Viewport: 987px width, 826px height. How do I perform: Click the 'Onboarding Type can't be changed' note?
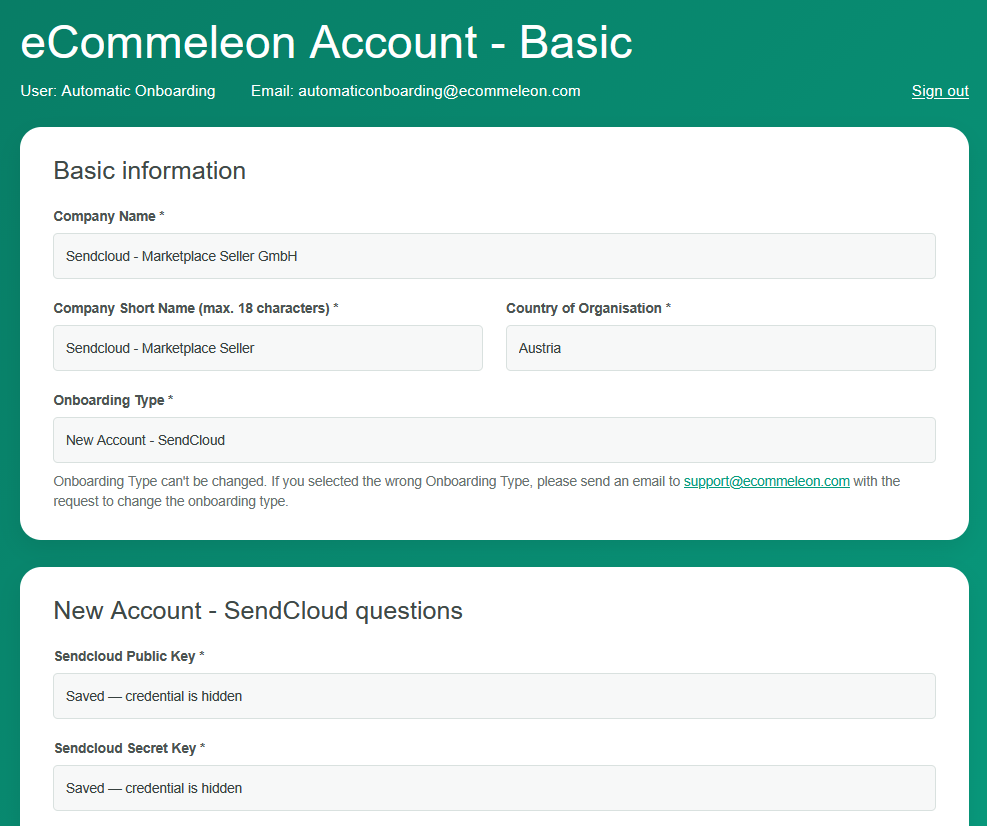[477, 491]
